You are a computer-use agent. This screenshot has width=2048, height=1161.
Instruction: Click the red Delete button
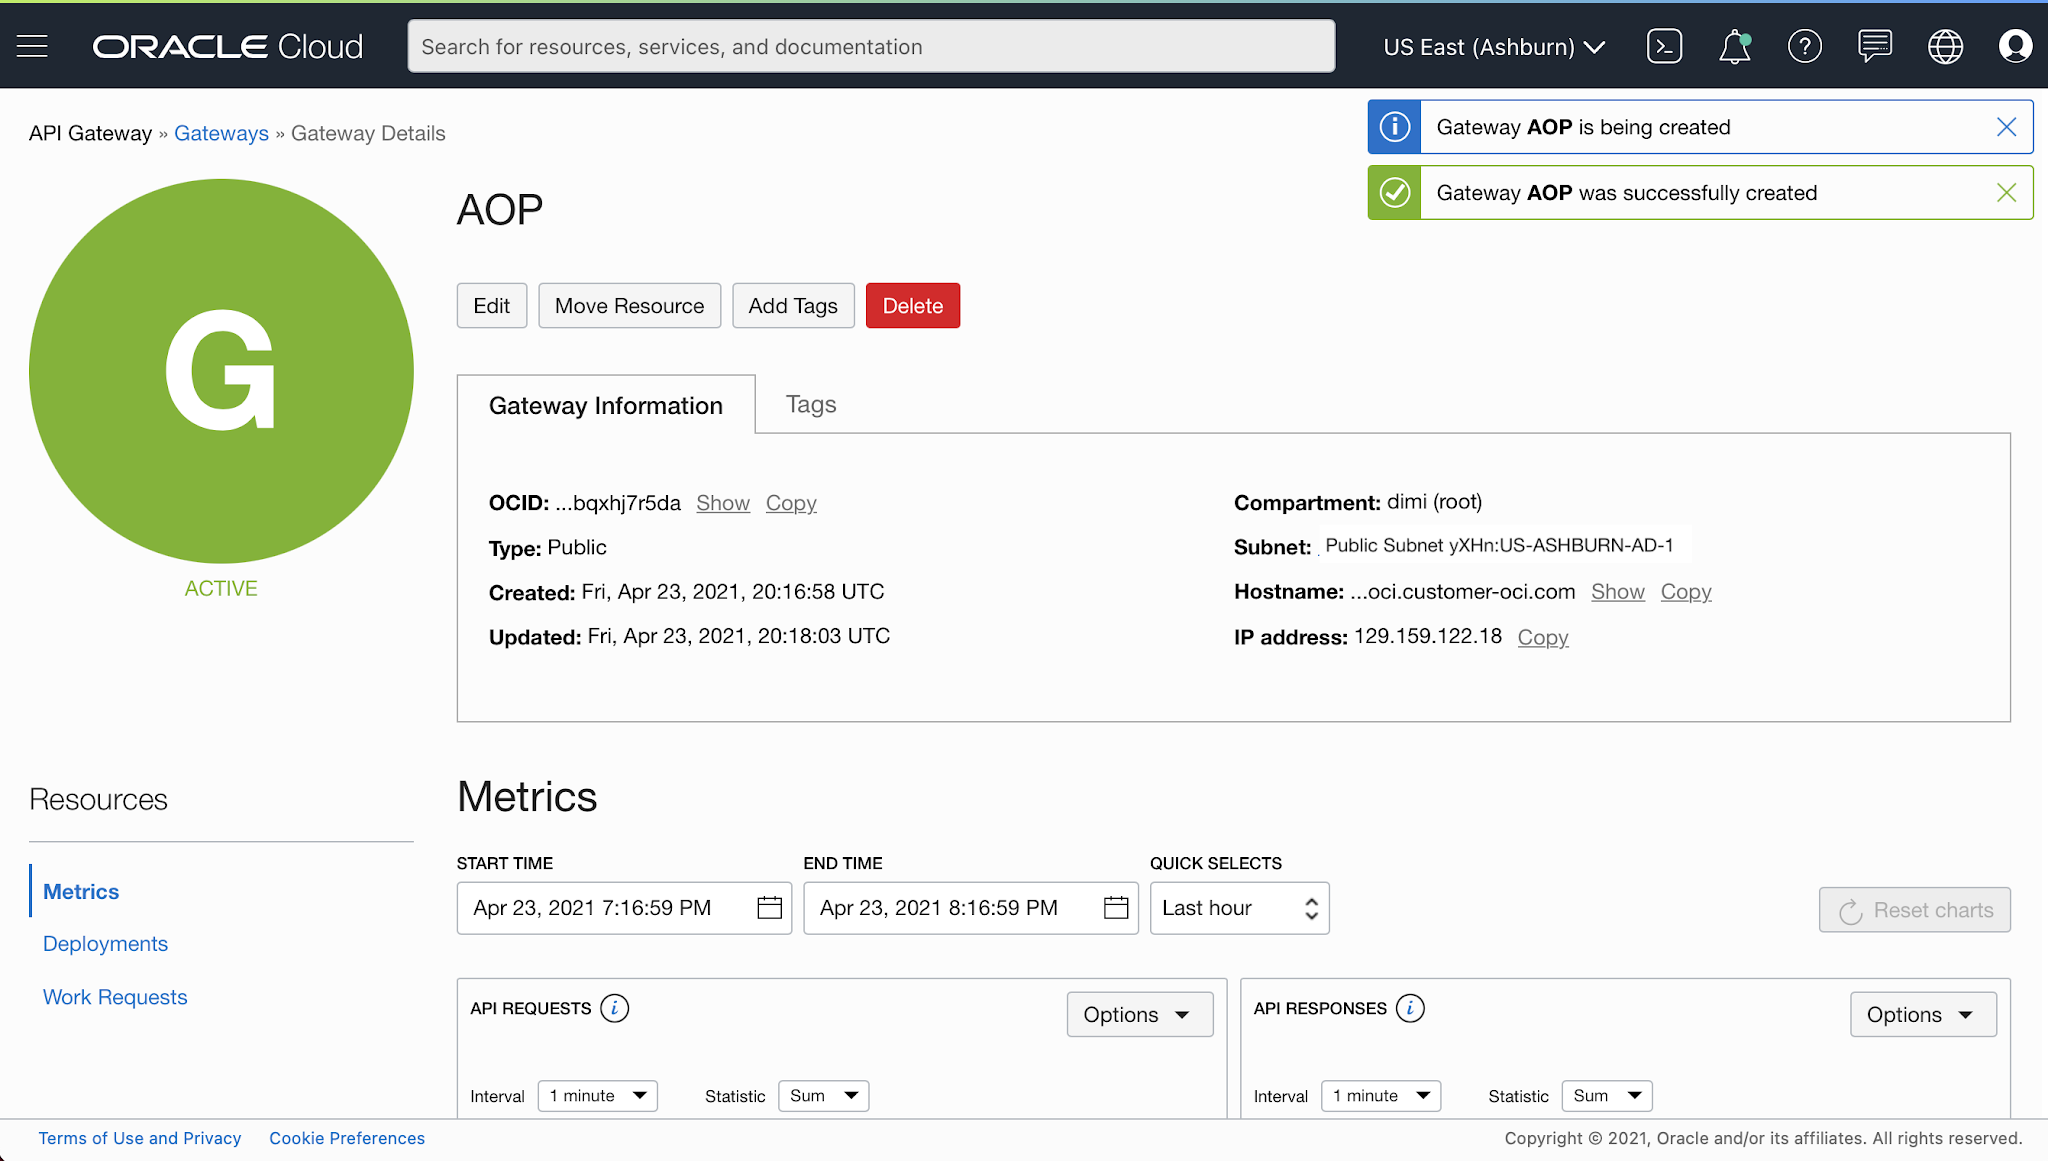coord(912,306)
